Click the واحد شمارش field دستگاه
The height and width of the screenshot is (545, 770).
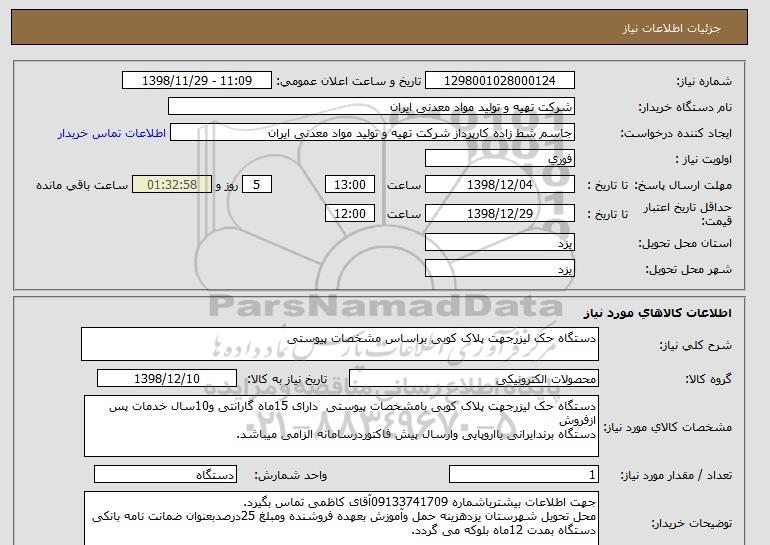coord(165,475)
